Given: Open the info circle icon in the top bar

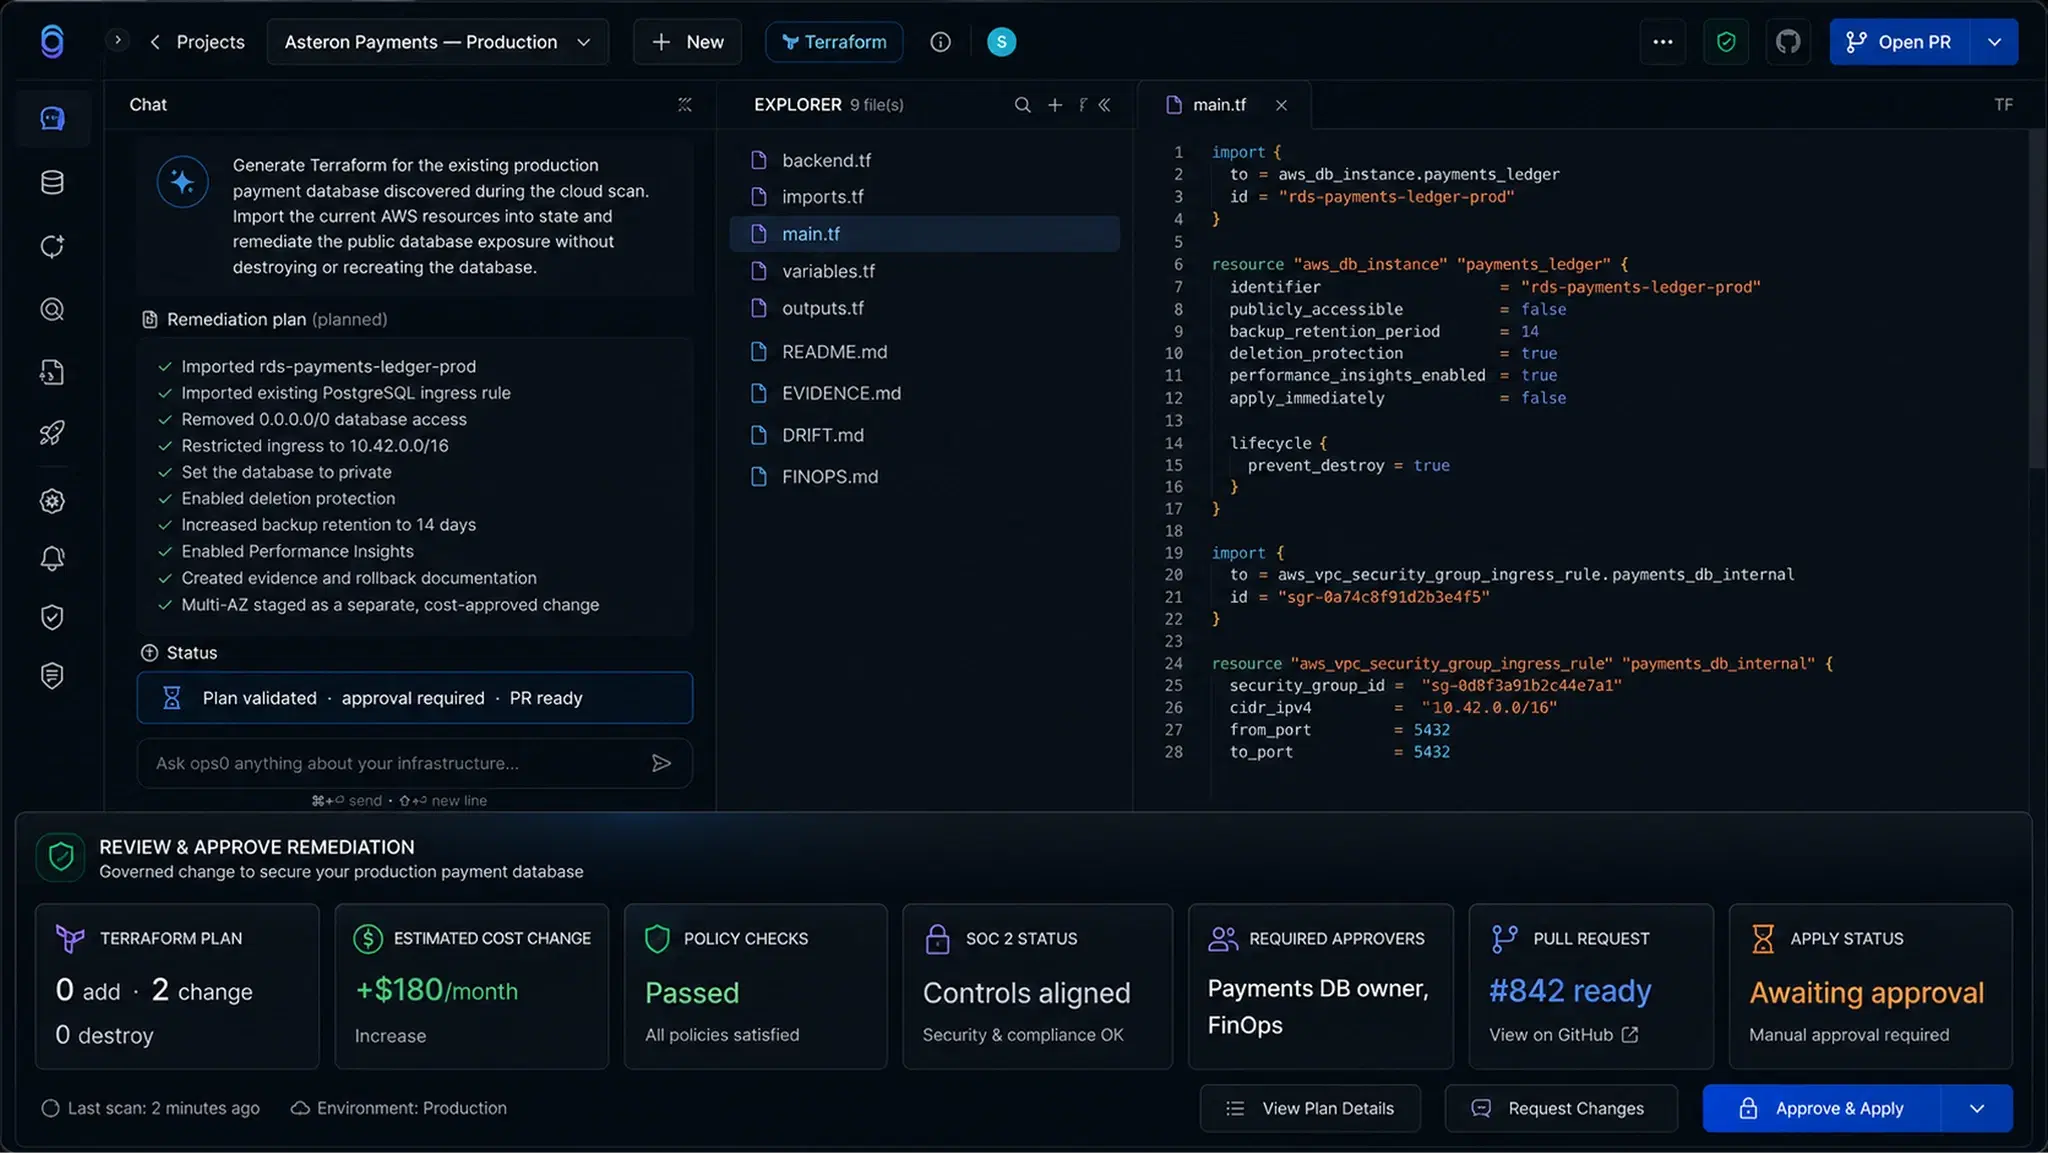Looking at the screenshot, I should [940, 42].
